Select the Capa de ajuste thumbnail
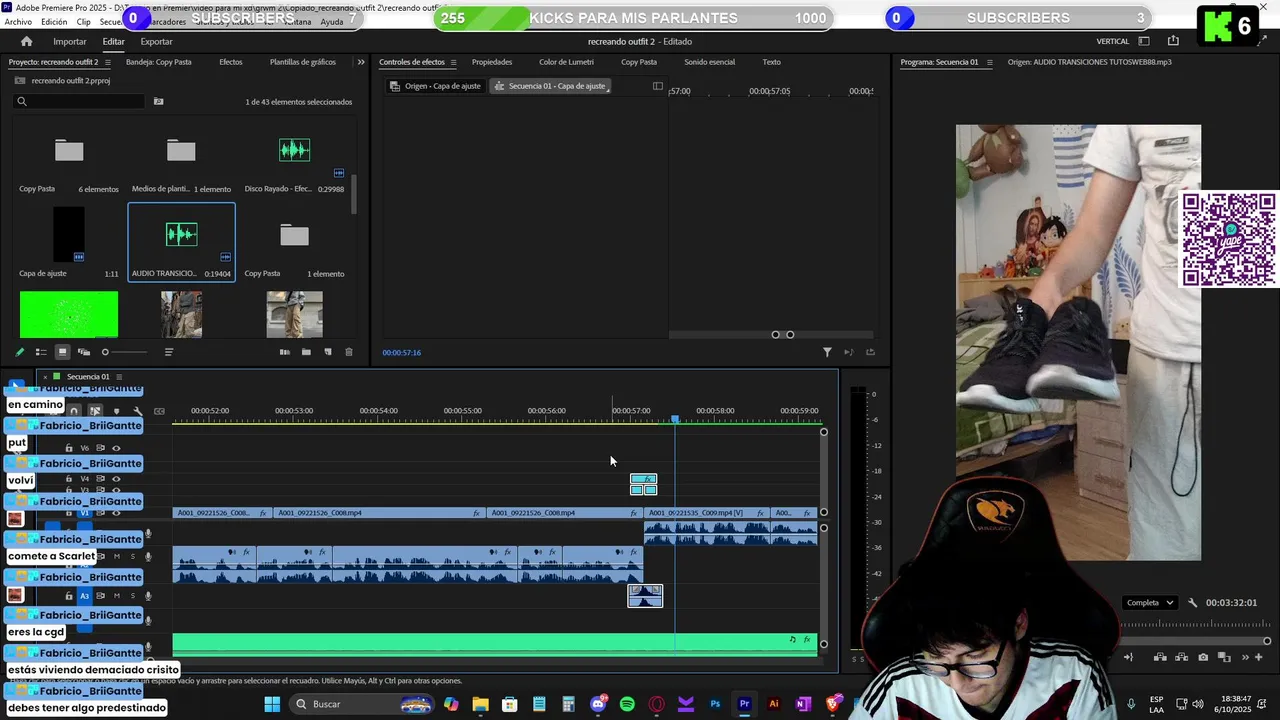Viewport: 1280px width, 720px height. (x=69, y=234)
